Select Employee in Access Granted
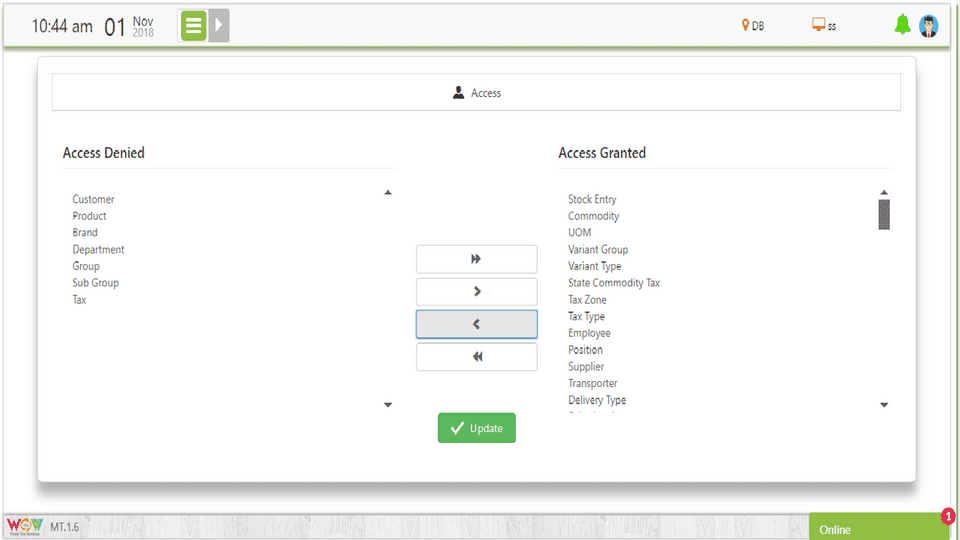The height and width of the screenshot is (540, 960). point(589,333)
